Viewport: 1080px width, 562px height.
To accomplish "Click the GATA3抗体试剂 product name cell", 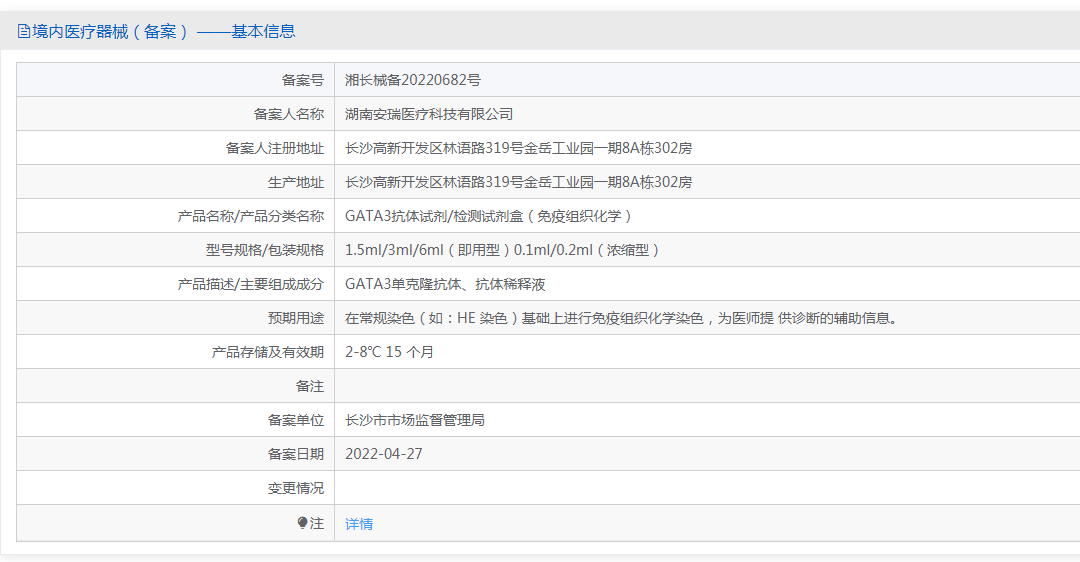I will tap(488, 216).
